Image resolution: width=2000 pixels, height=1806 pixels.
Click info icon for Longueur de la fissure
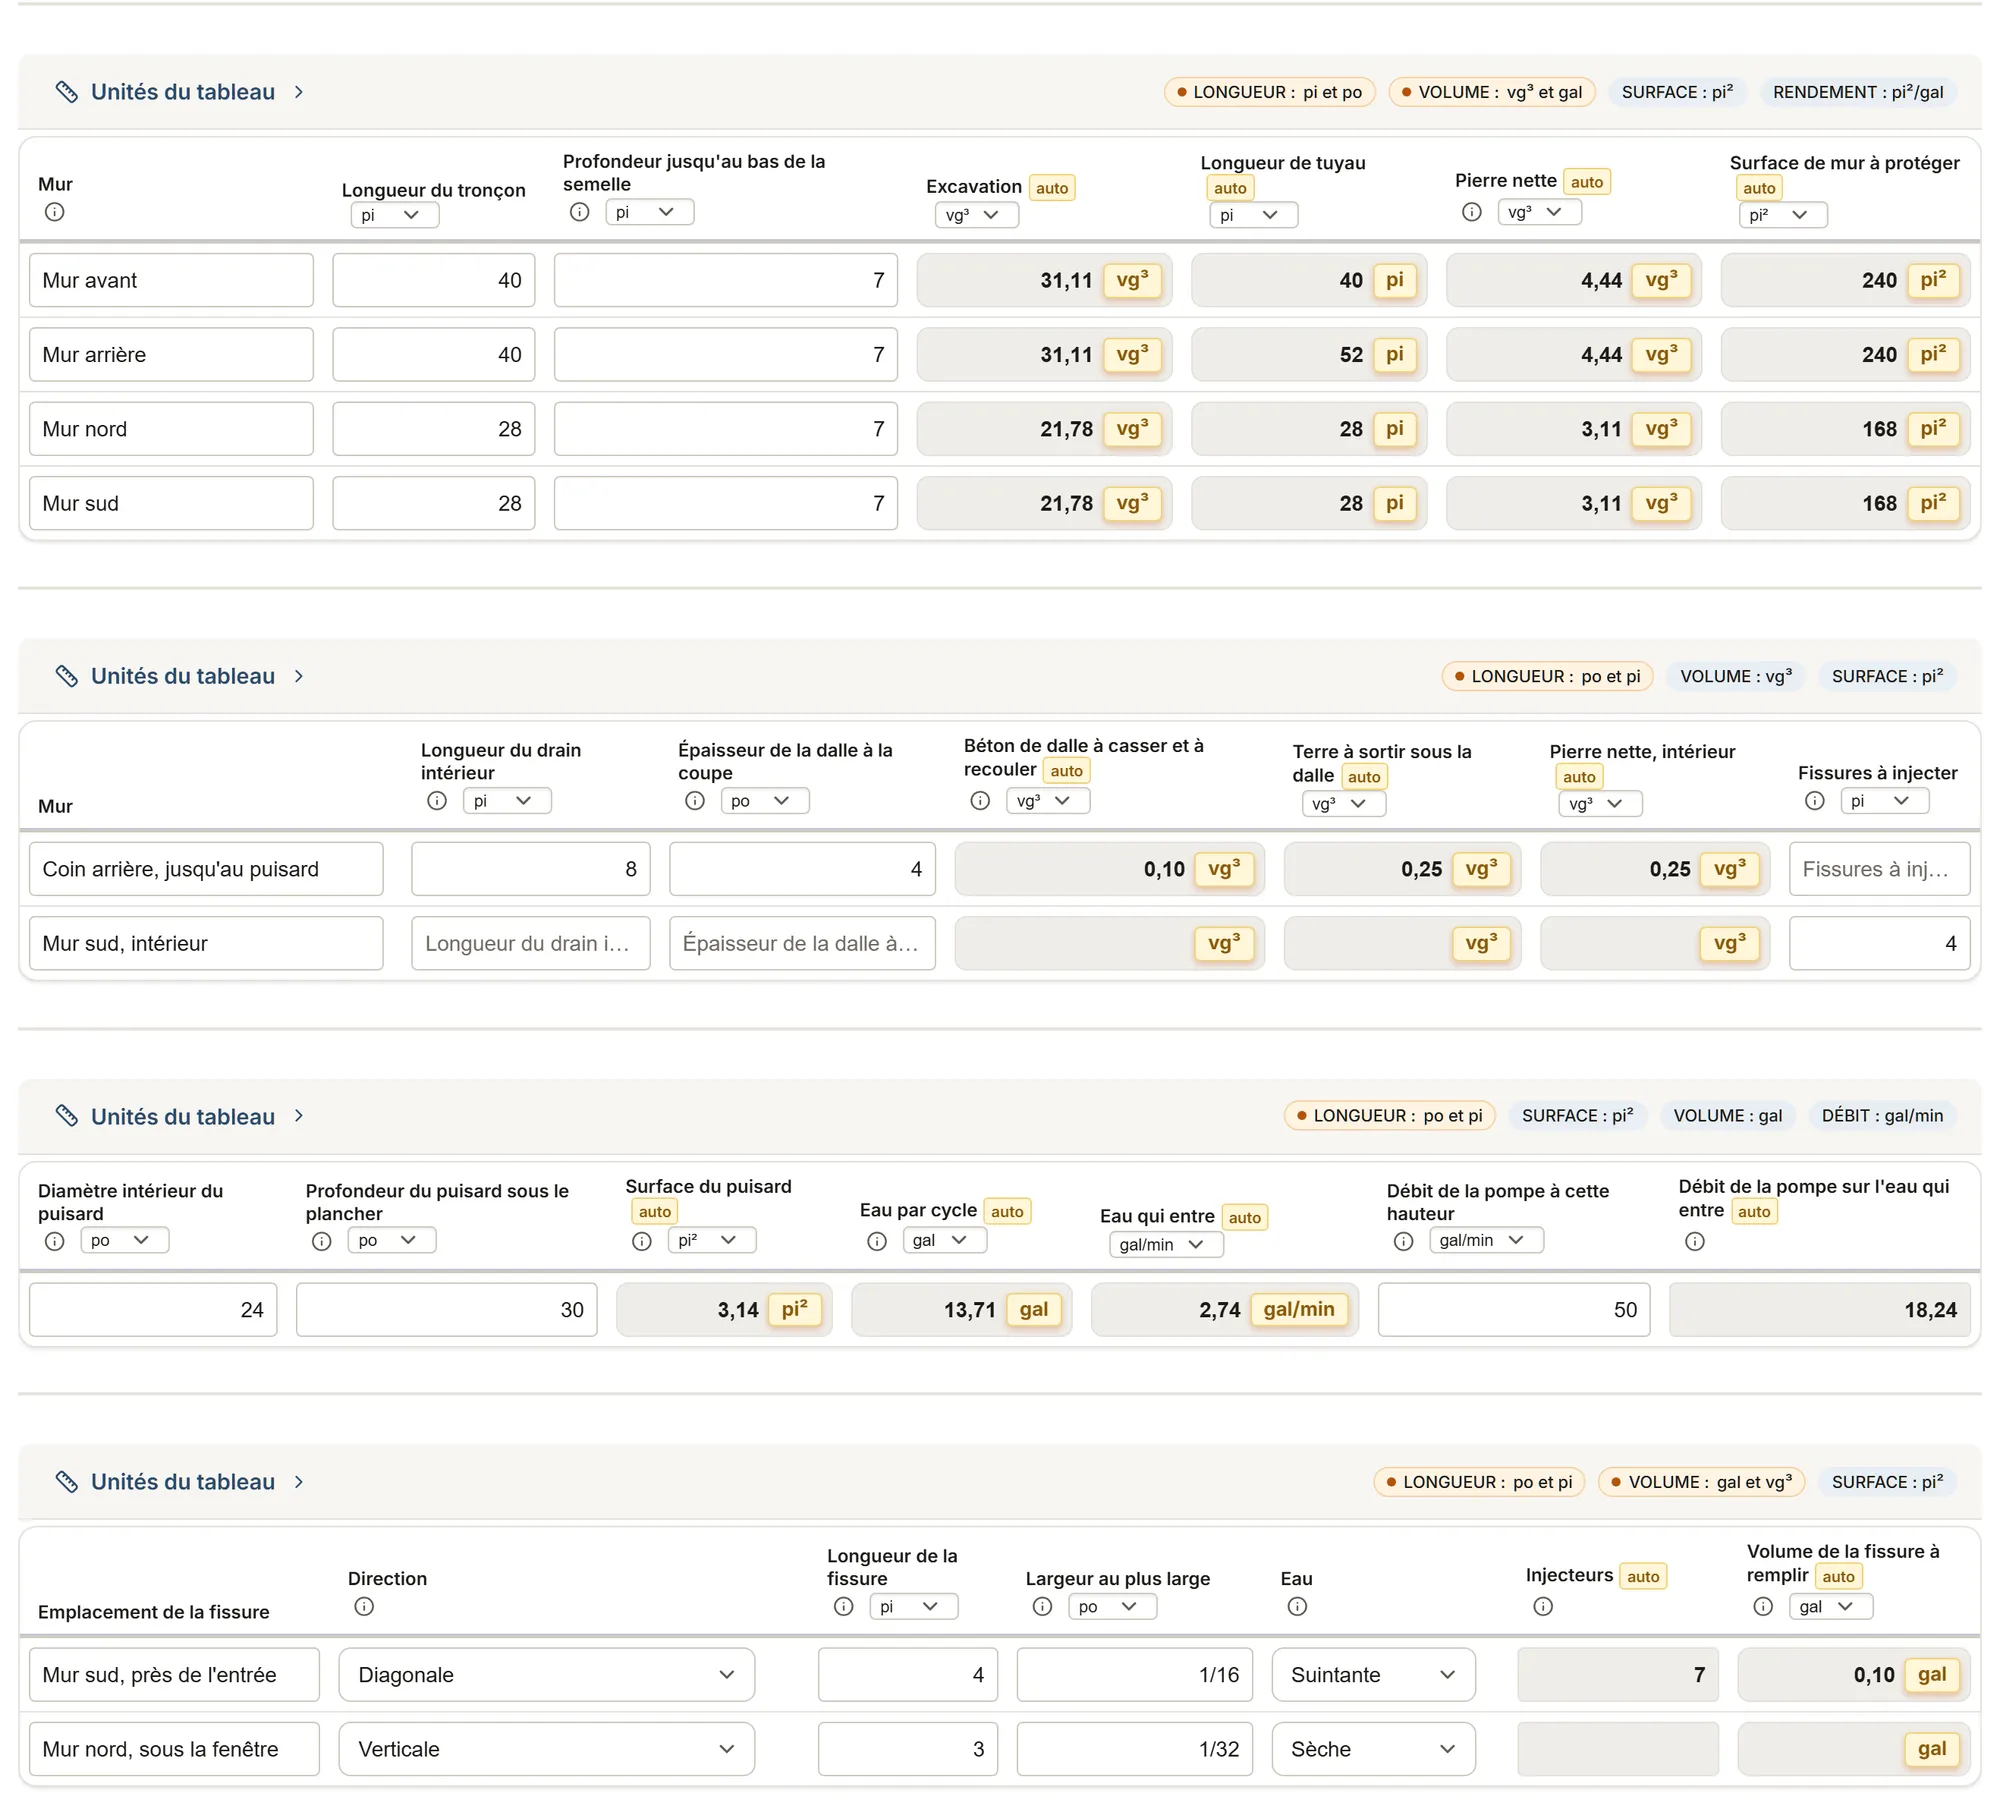pyautogui.click(x=844, y=1606)
